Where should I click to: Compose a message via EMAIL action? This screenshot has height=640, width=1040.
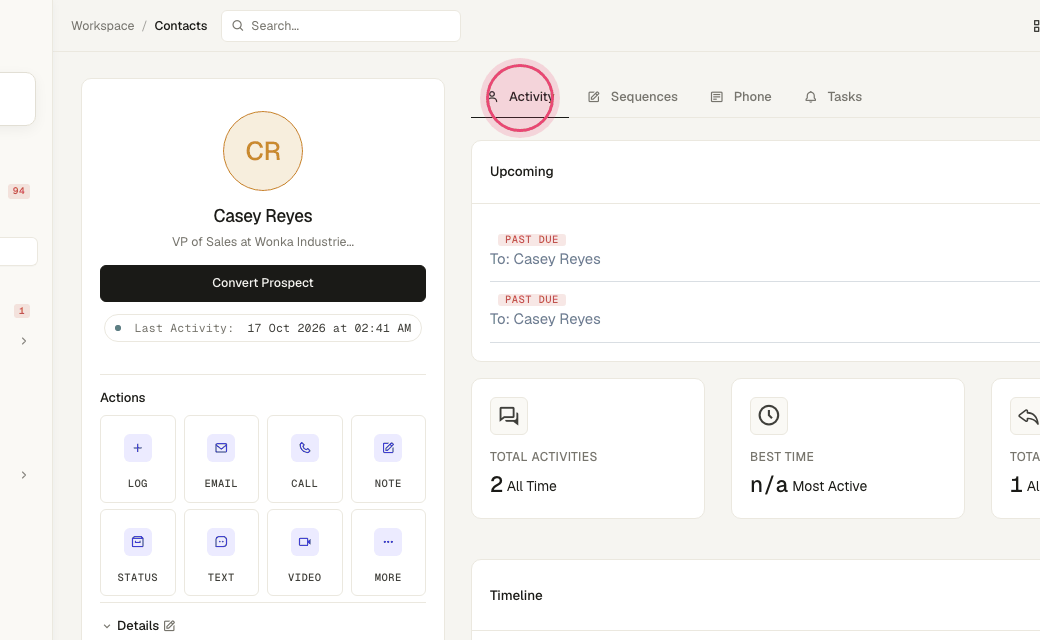click(x=221, y=459)
